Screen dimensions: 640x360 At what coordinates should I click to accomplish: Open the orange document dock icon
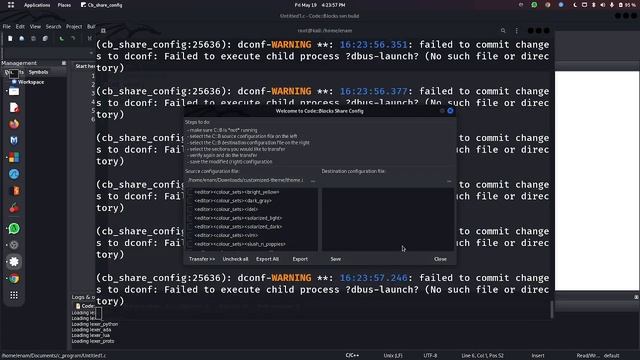click(x=14, y=191)
